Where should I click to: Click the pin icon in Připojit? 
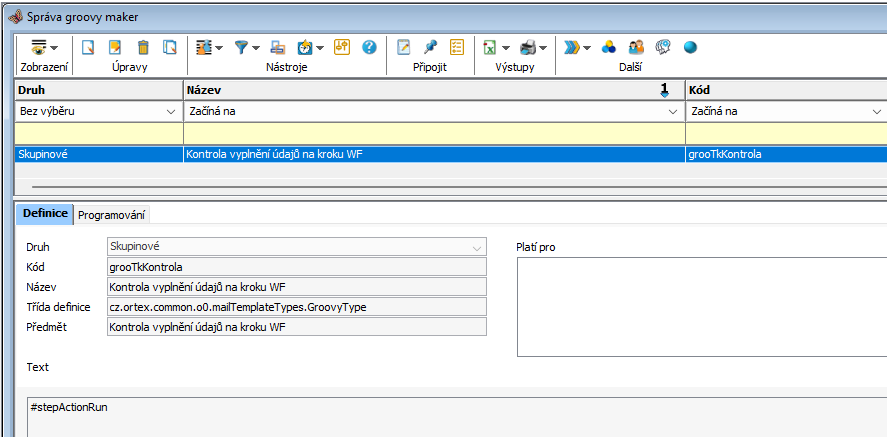pyautogui.click(x=430, y=47)
